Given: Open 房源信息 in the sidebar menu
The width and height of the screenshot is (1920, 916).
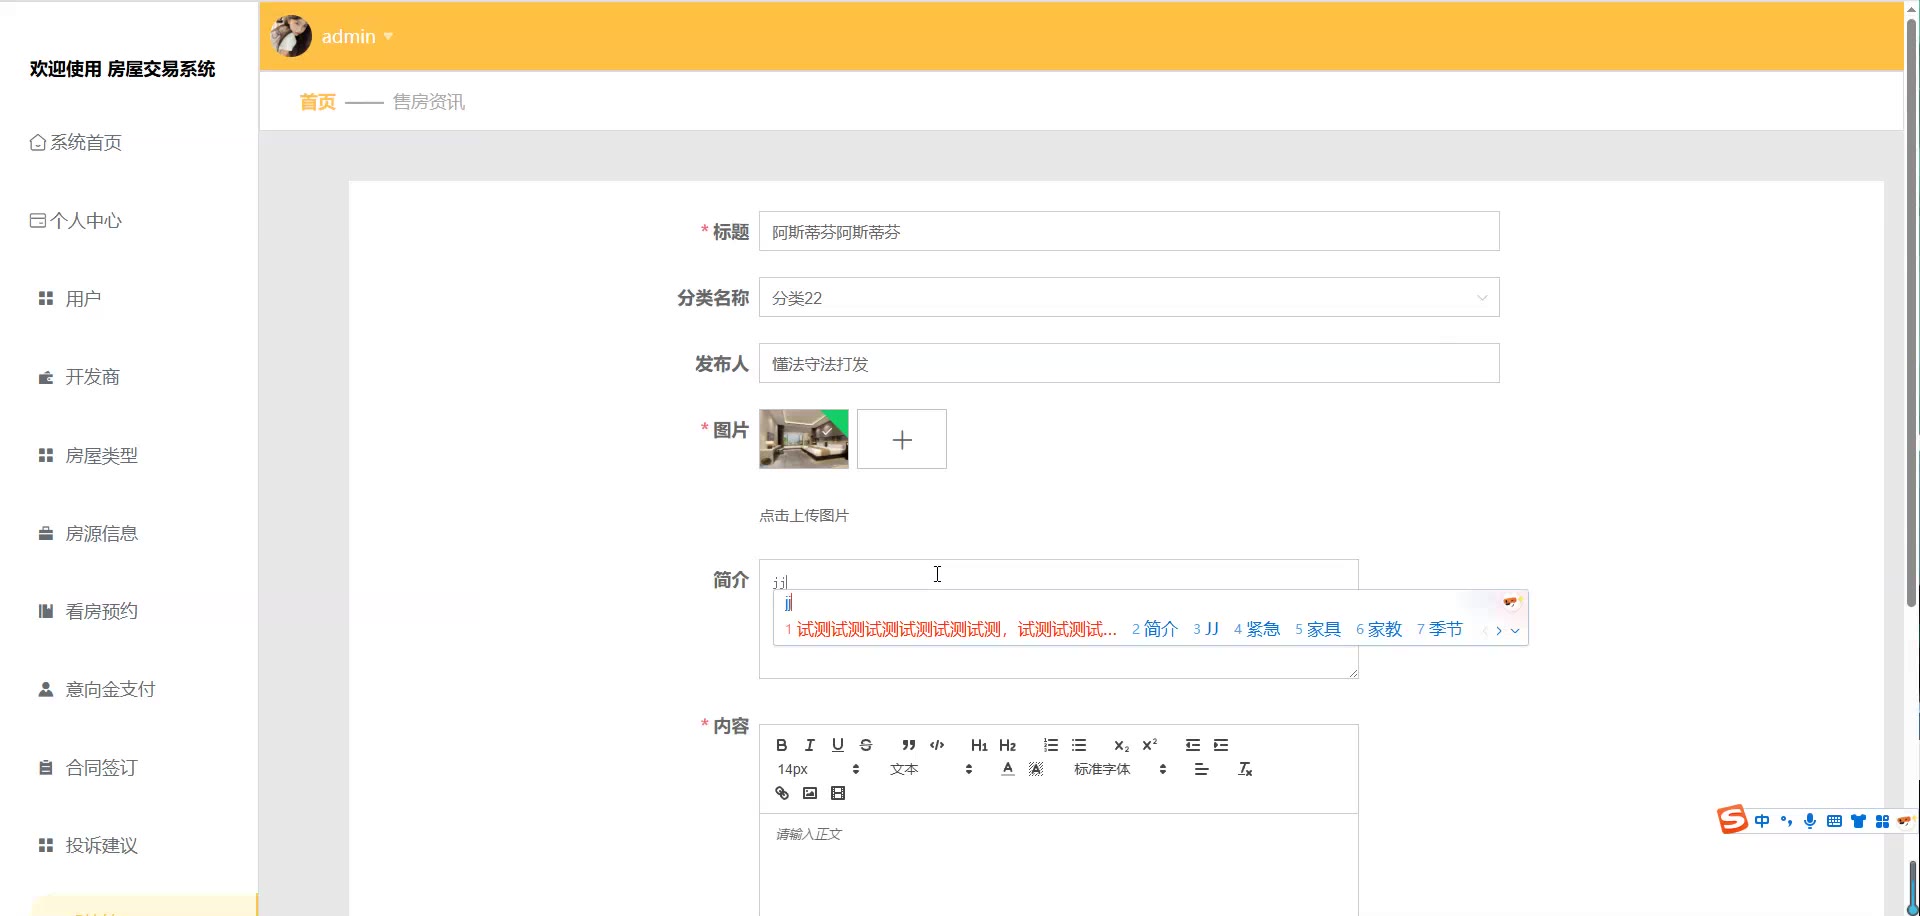Looking at the screenshot, I should click(x=101, y=534).
